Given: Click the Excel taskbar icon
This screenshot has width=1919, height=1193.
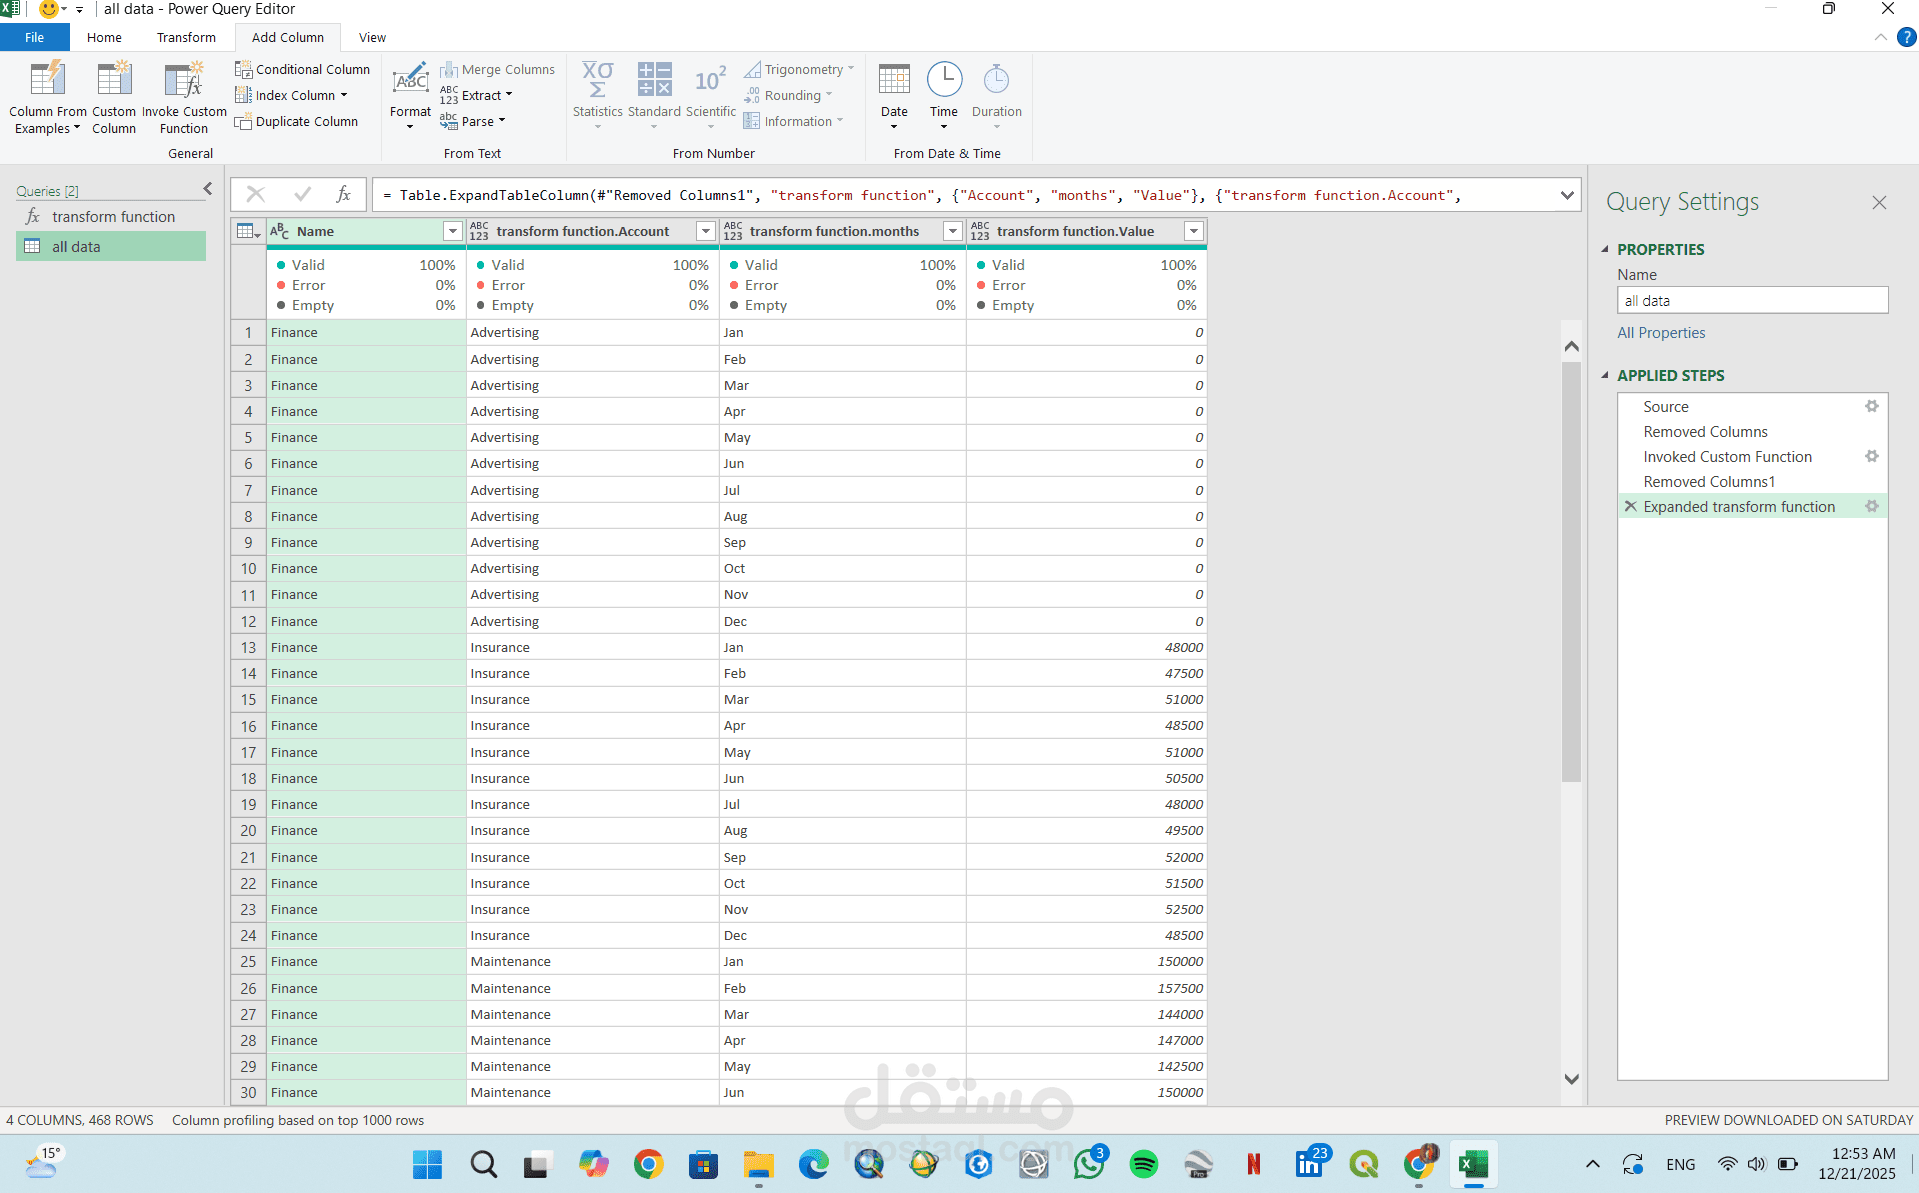Looking at the screenshot, I should tap(1473, 1164).
